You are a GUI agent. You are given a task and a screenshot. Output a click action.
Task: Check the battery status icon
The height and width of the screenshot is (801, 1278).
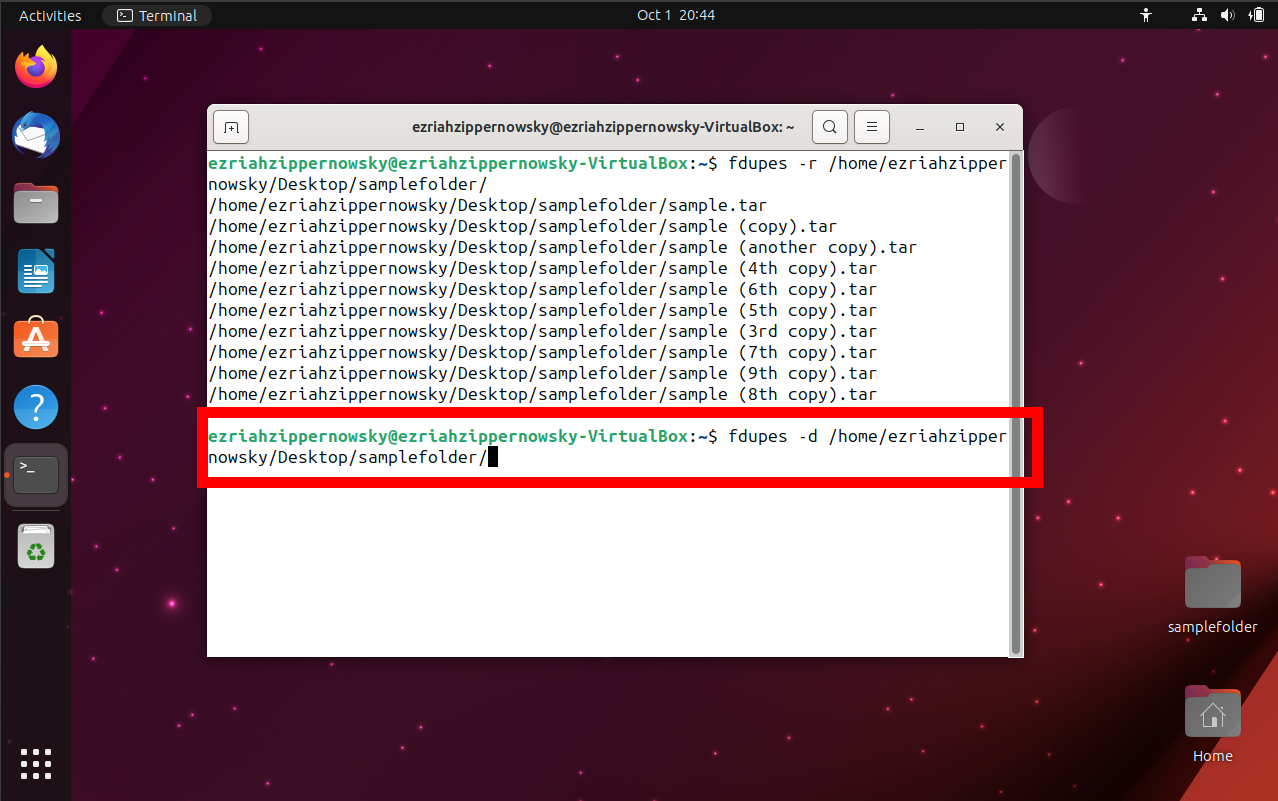pyautogui.click(x=1257, y=15)
